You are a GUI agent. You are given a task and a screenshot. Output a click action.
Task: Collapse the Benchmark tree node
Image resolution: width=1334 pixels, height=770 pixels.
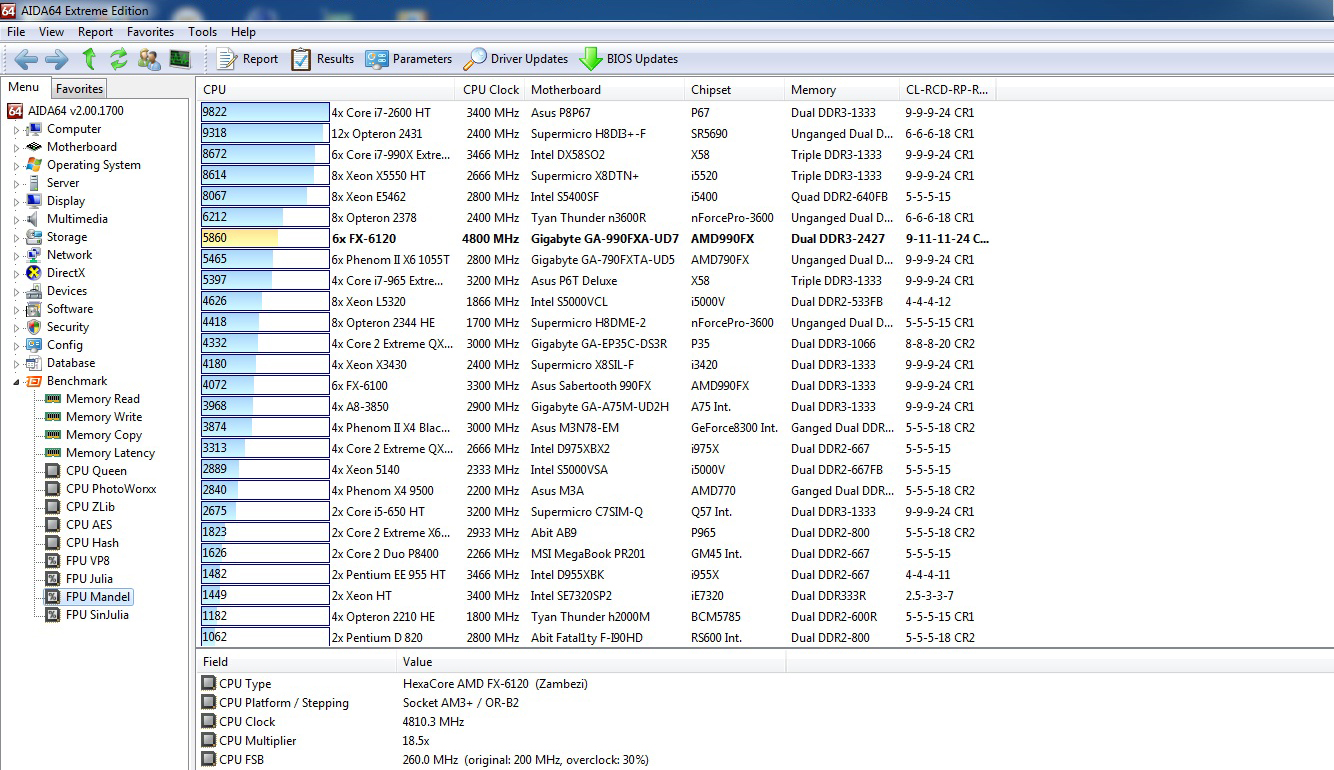coord(16,381)
